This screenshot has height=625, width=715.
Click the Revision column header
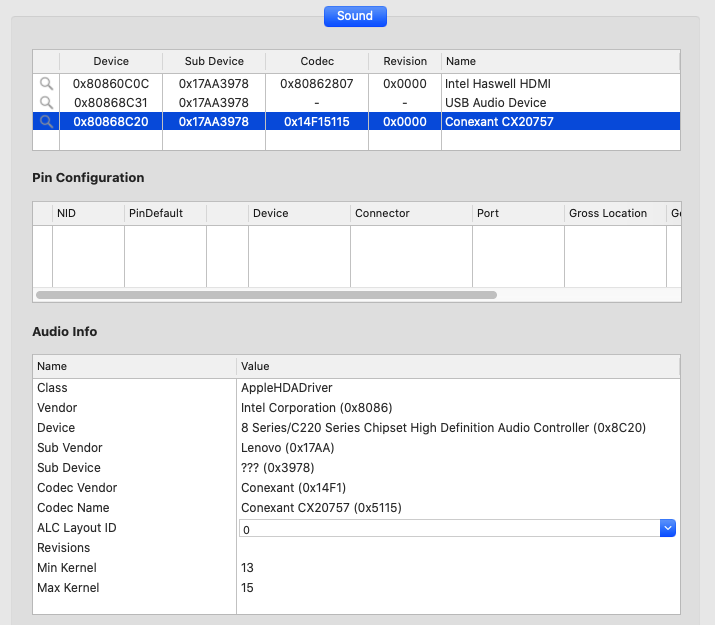coord(404,61)
